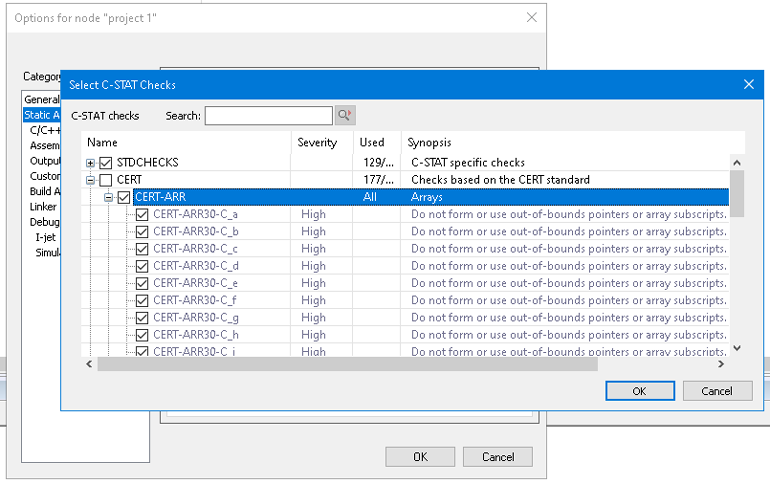Screen dimensions: 770x484
Task: Expand the STDCHECKS tree node
Action: pos(91,163)
